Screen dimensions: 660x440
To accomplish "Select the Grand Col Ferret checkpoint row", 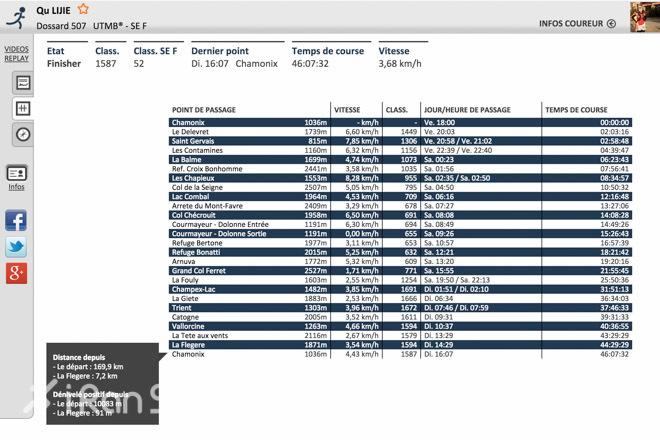I will (400, 271).
